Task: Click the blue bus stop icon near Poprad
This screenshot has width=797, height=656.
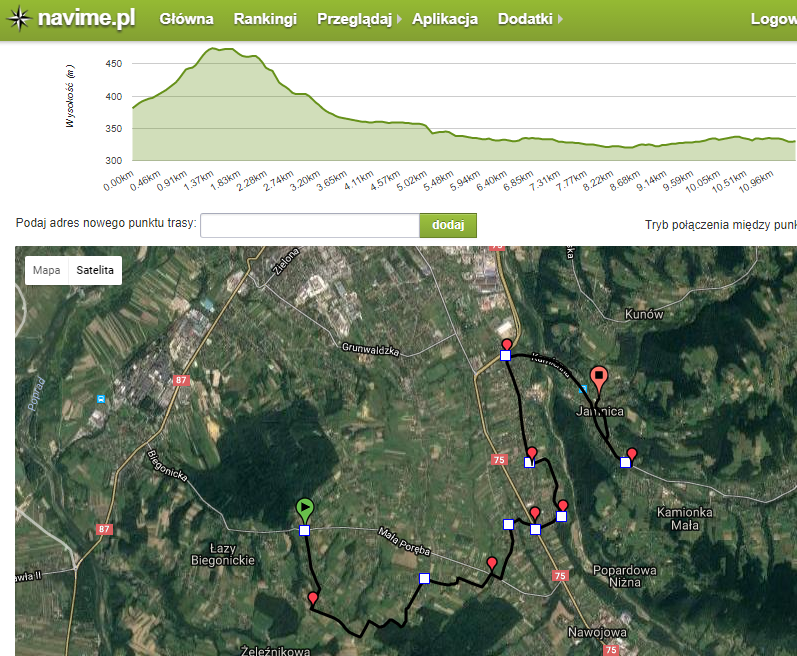Action: tap(101, 399)
